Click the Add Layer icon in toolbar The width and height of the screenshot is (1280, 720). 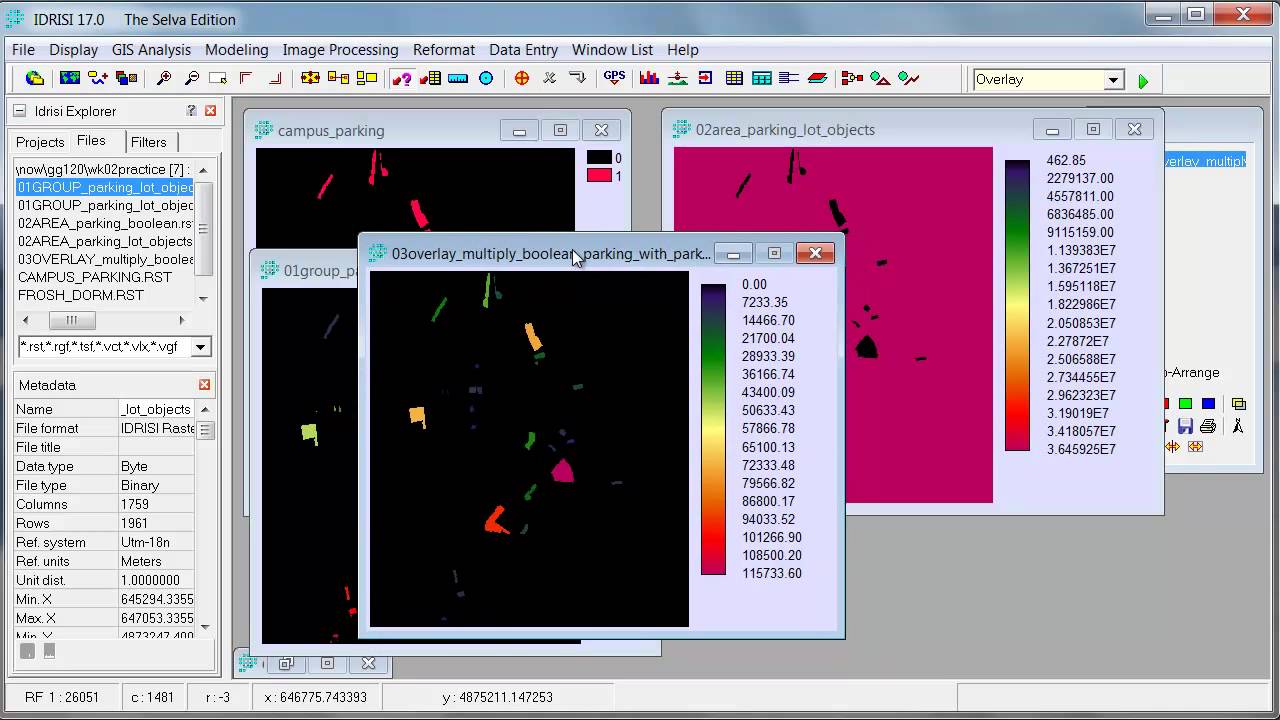point(98,78)
